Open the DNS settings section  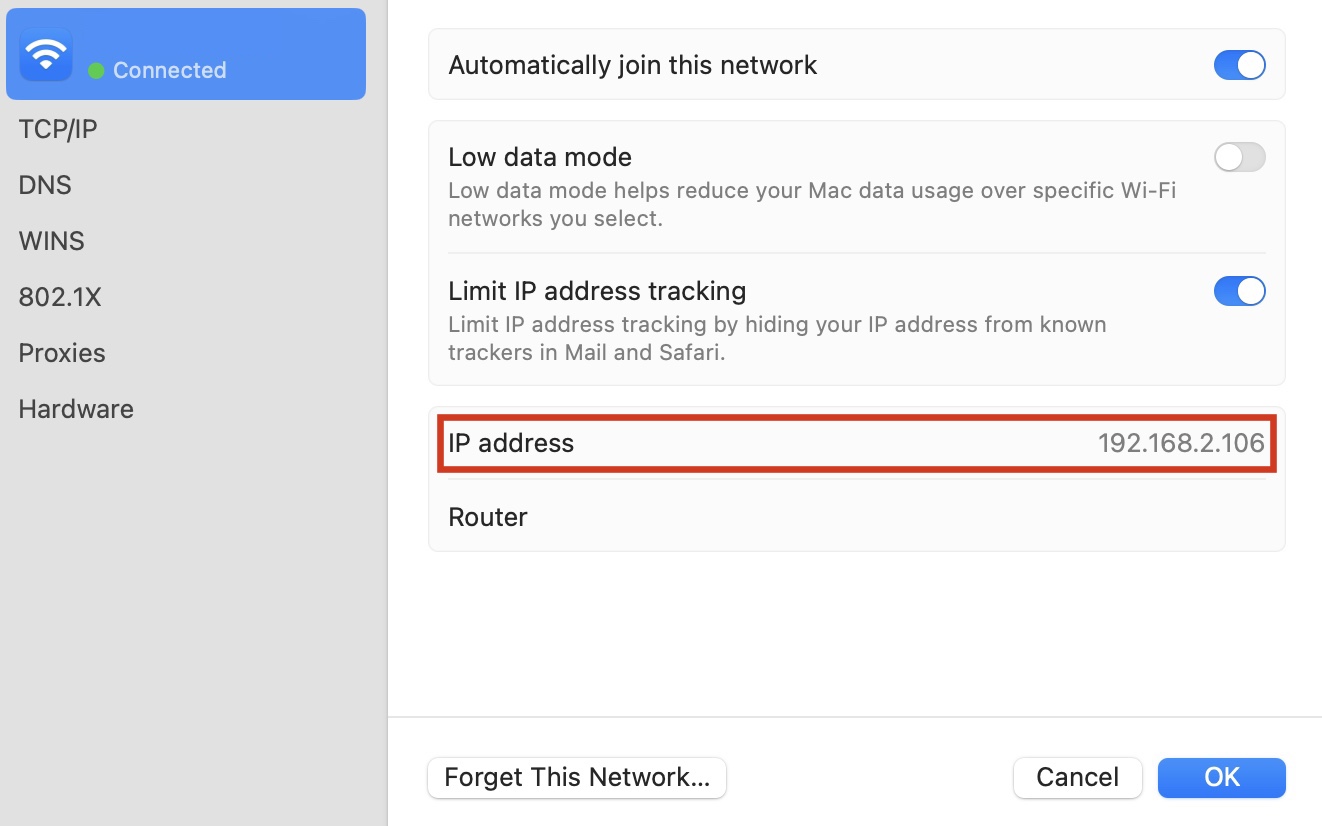44,184
